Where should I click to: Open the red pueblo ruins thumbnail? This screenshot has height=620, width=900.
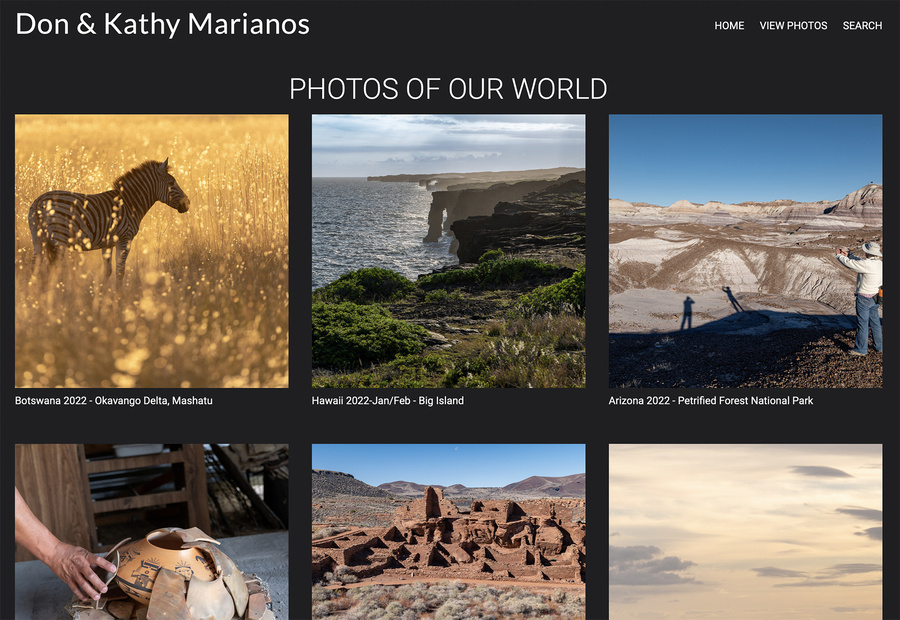(448, 532)
